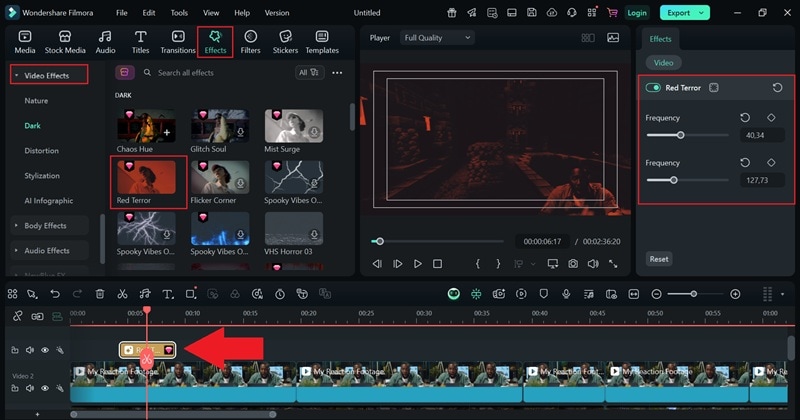Select the Chaos Hue effect thumbnail
The height and width of the screenshot is (420, 800).
[x=146, y=126]
